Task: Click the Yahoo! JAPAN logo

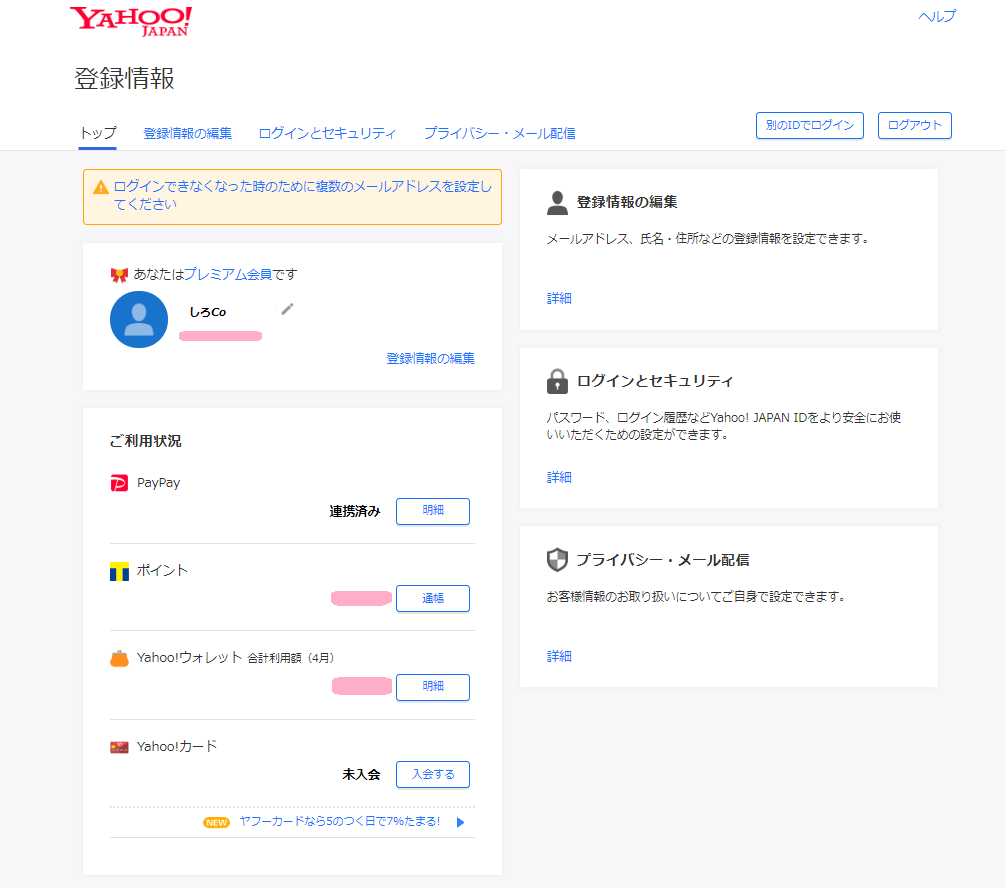Action: coord(131,21)
